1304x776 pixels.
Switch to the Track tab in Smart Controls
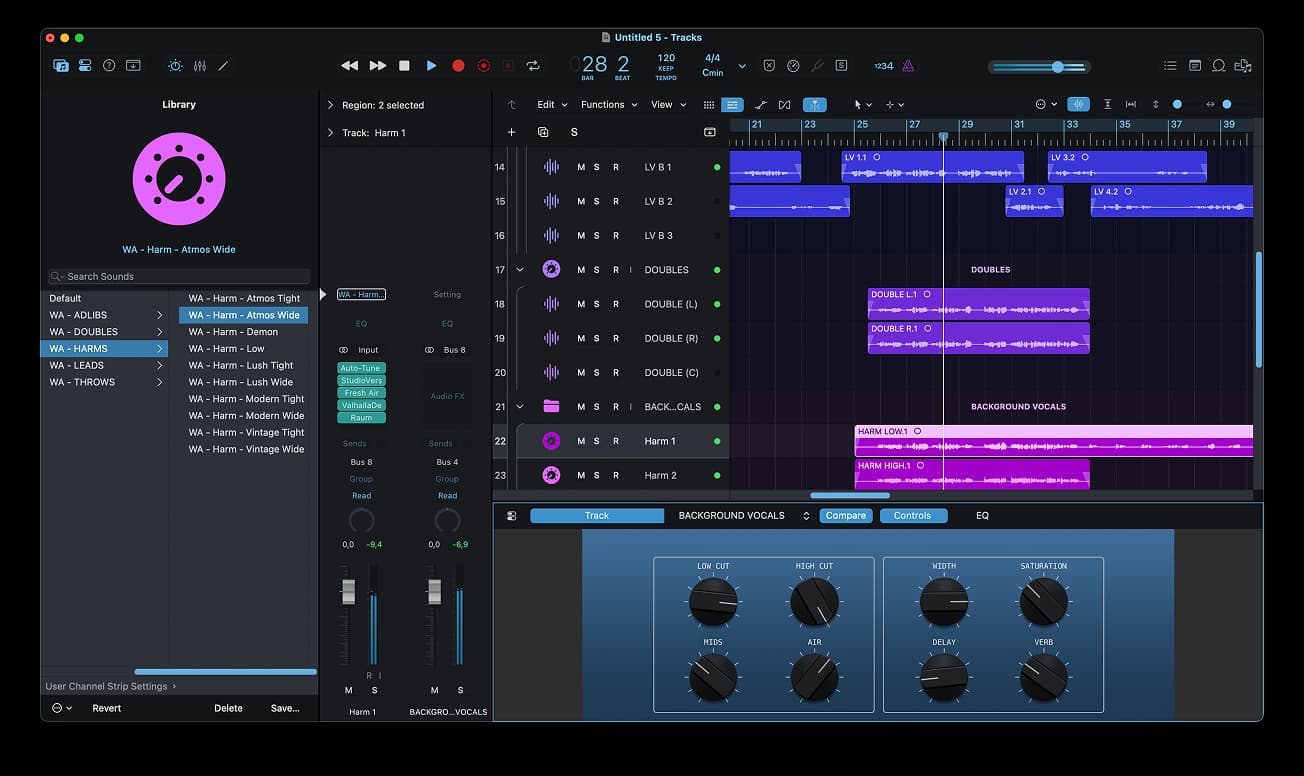click(597, 516)
